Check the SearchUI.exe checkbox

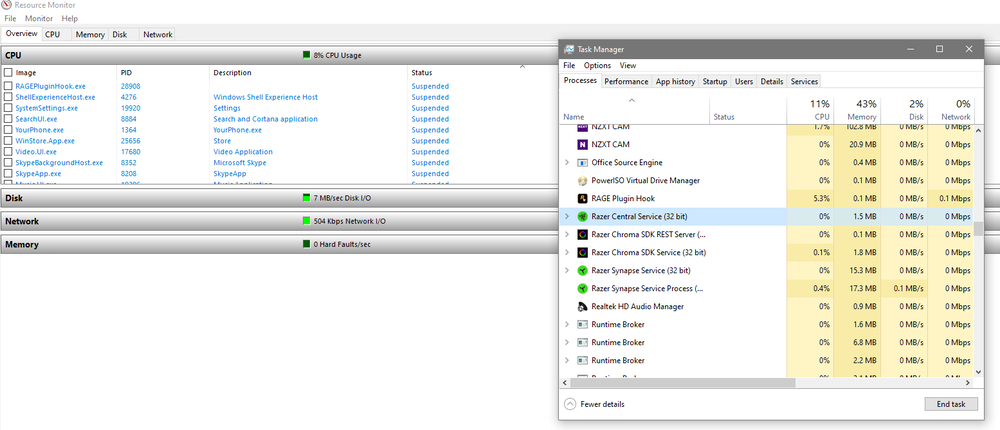[x=8, y=119]
